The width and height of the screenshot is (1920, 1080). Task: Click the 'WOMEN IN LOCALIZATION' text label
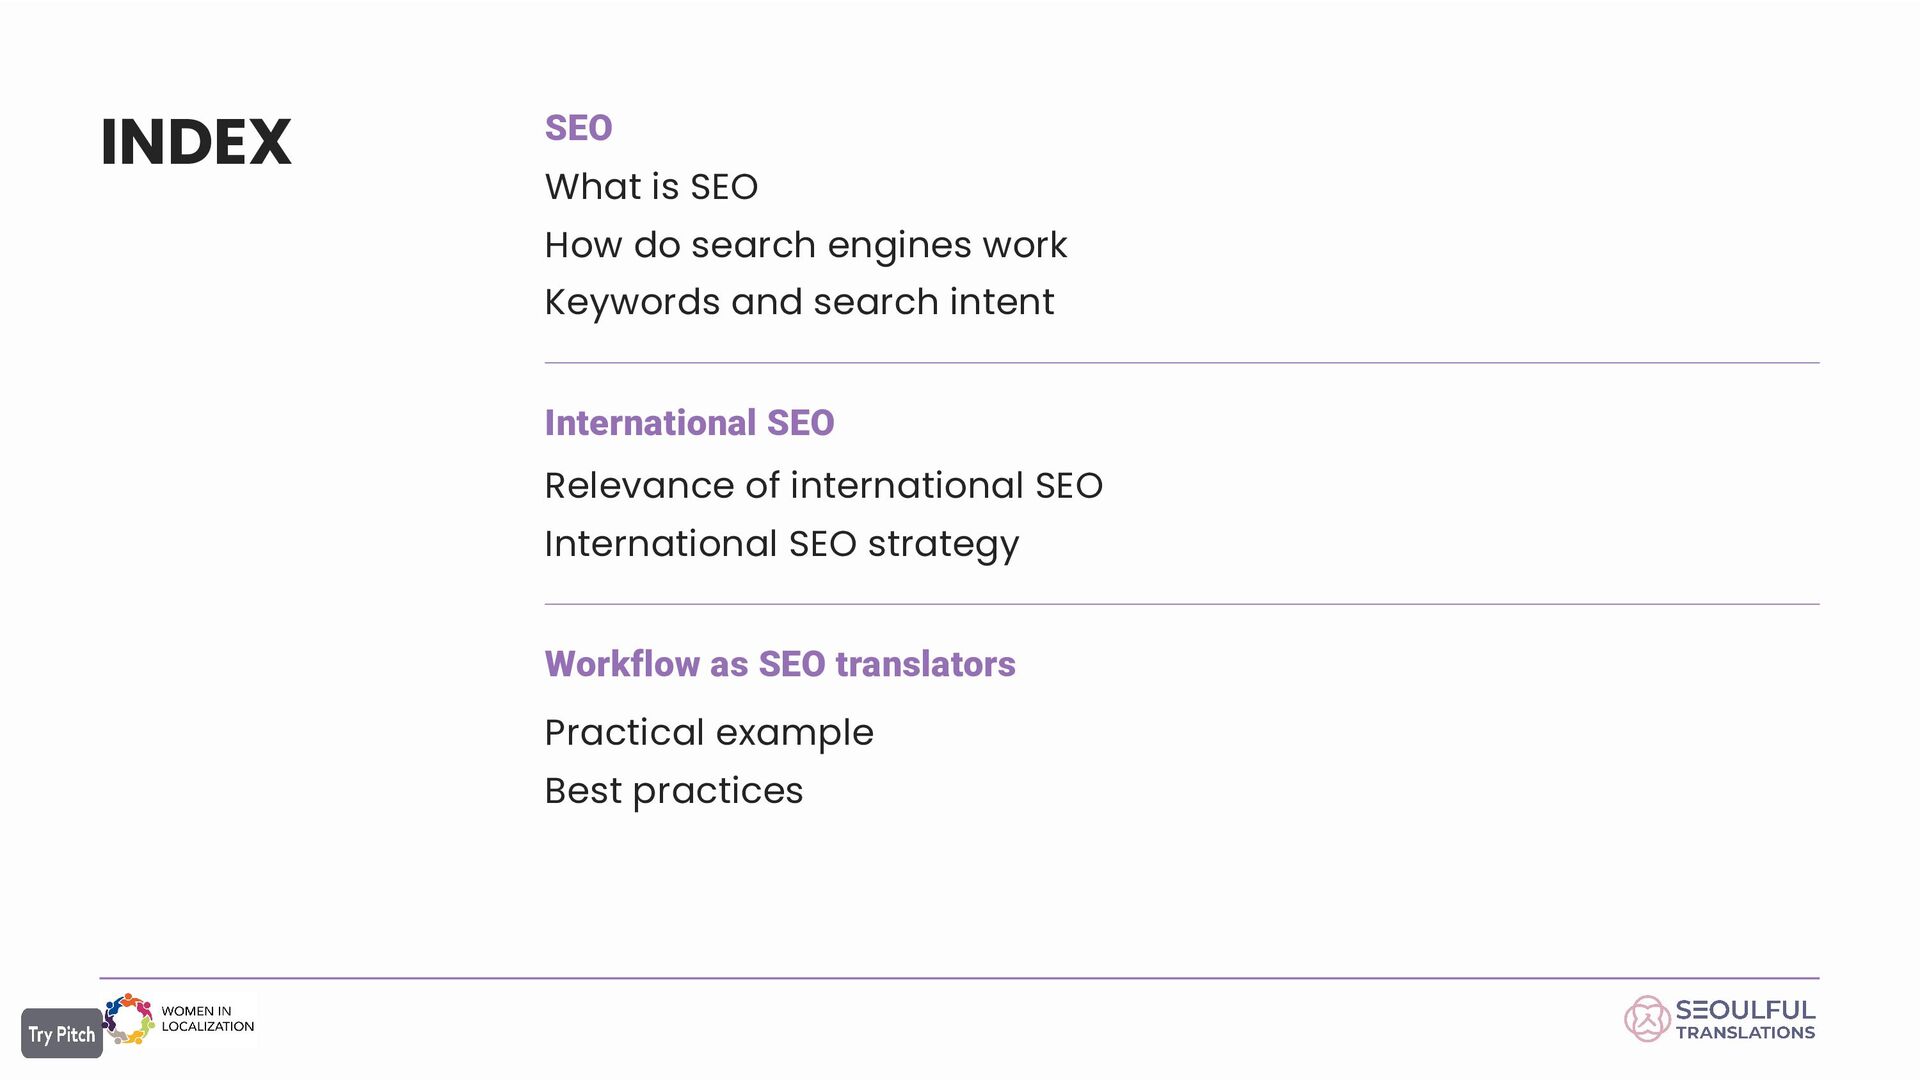tap(207, 1019)
